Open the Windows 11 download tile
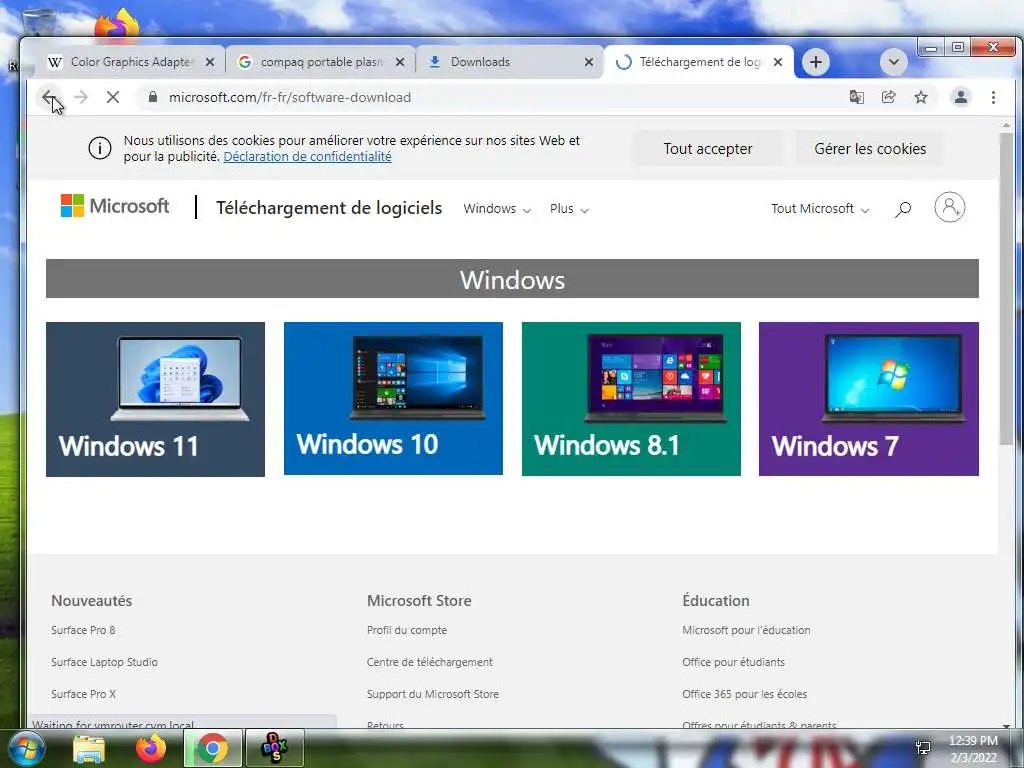 point(155,399)
